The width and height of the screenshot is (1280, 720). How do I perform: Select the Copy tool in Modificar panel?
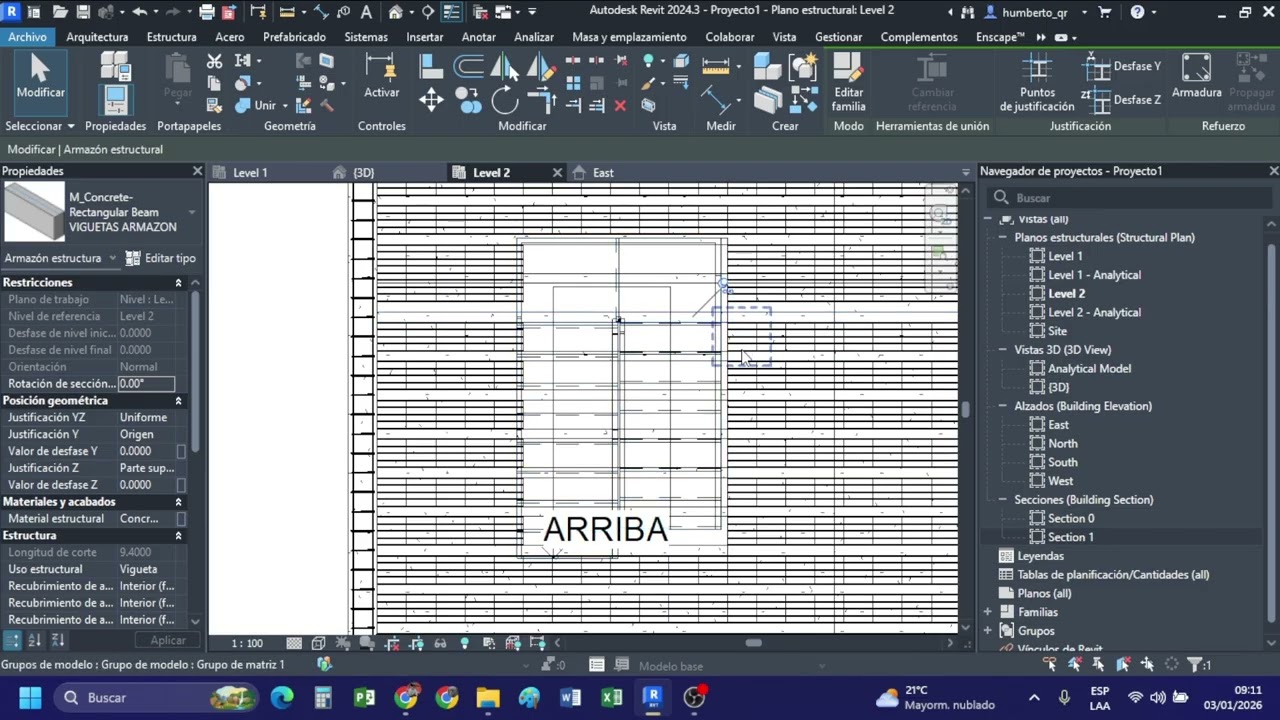pos(468,99)
